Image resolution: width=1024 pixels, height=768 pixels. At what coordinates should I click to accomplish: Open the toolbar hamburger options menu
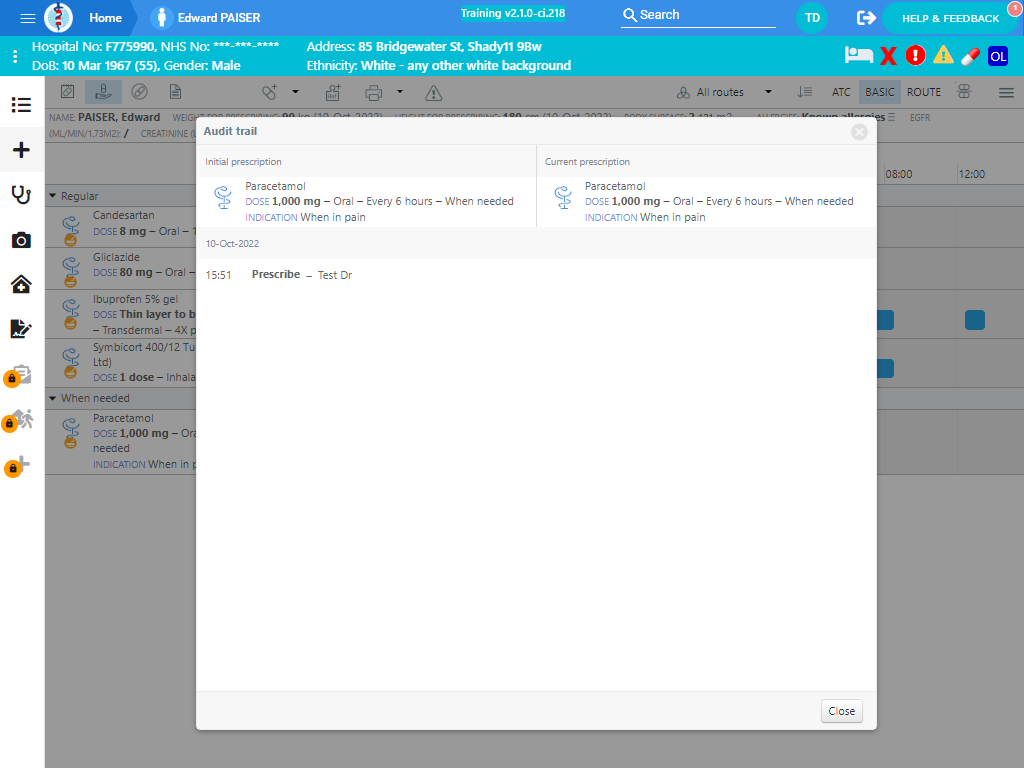1006,93
